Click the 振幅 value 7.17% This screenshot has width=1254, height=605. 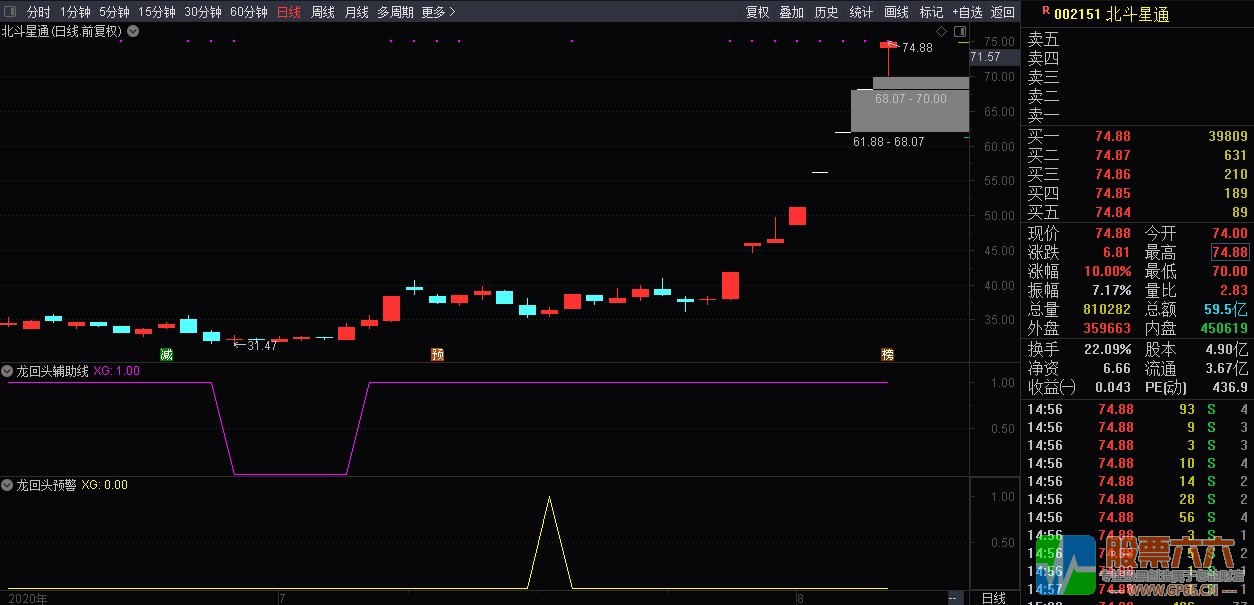1112,290
